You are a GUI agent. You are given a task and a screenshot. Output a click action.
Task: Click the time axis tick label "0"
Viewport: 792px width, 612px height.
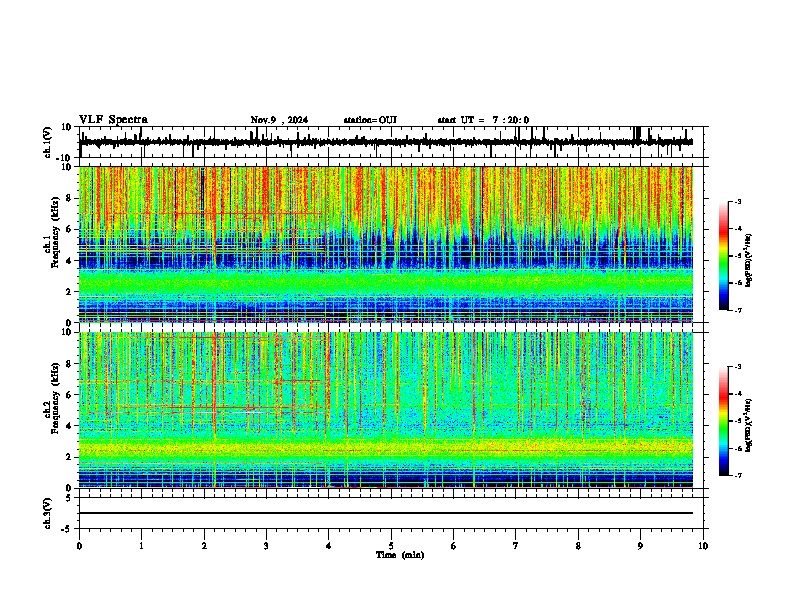click(79, 546)
